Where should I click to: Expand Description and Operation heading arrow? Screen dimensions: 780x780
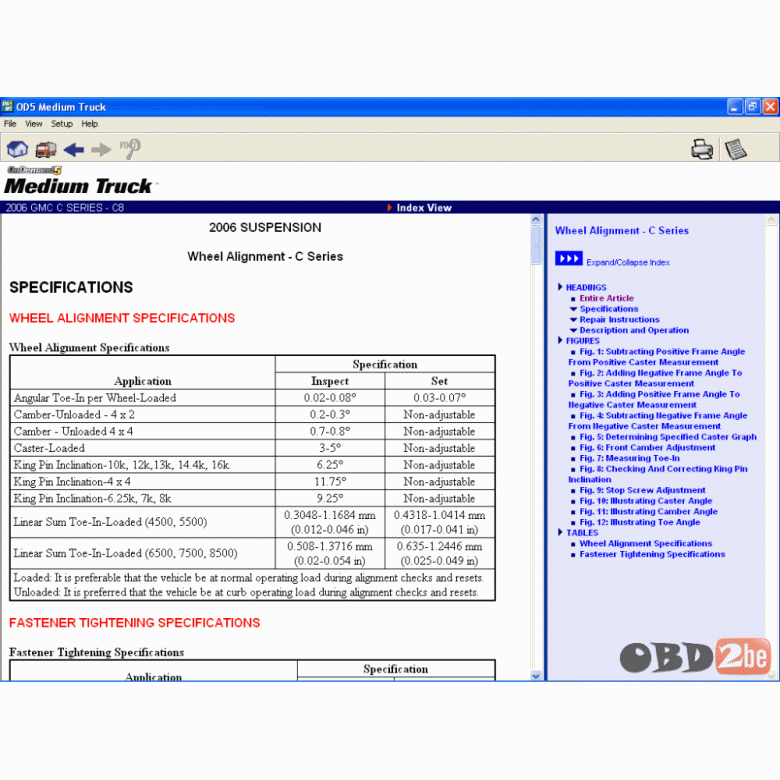click(x=573, y=330)
